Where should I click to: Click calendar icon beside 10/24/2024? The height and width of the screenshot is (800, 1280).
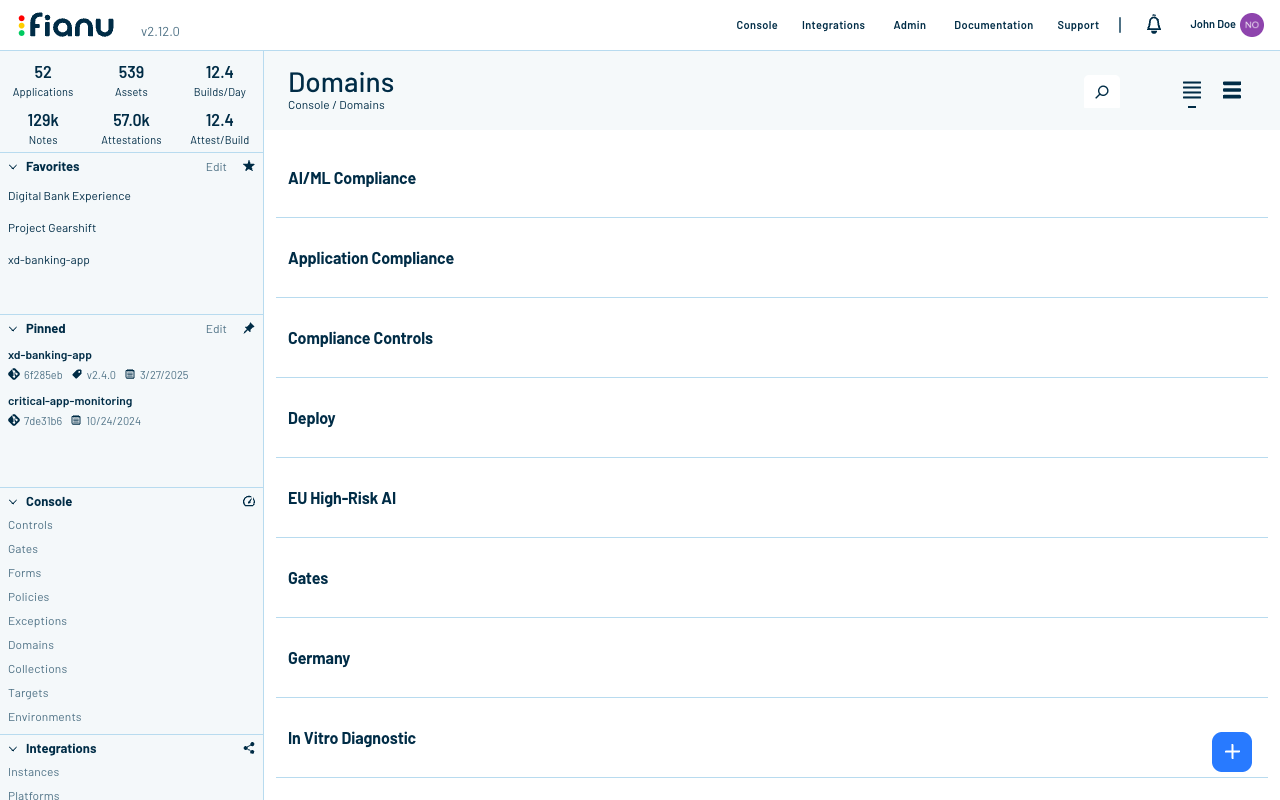tap(76, 421)
